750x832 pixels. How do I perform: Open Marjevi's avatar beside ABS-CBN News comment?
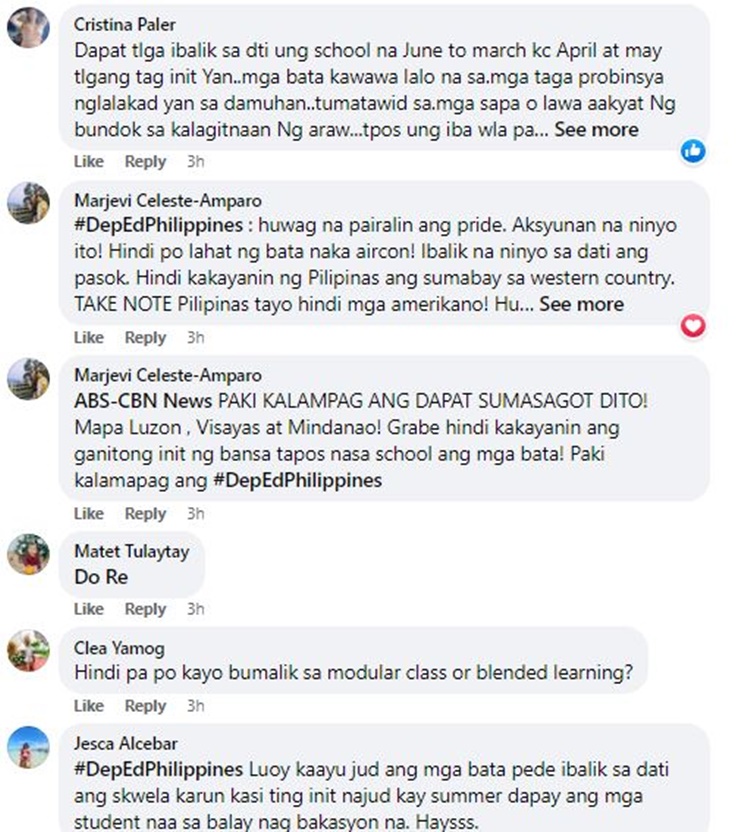click(x=28, y=378)
